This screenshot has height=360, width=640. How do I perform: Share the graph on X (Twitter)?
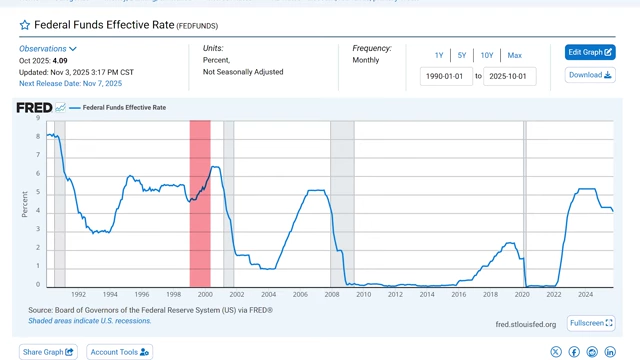click(x=556, y=352)
